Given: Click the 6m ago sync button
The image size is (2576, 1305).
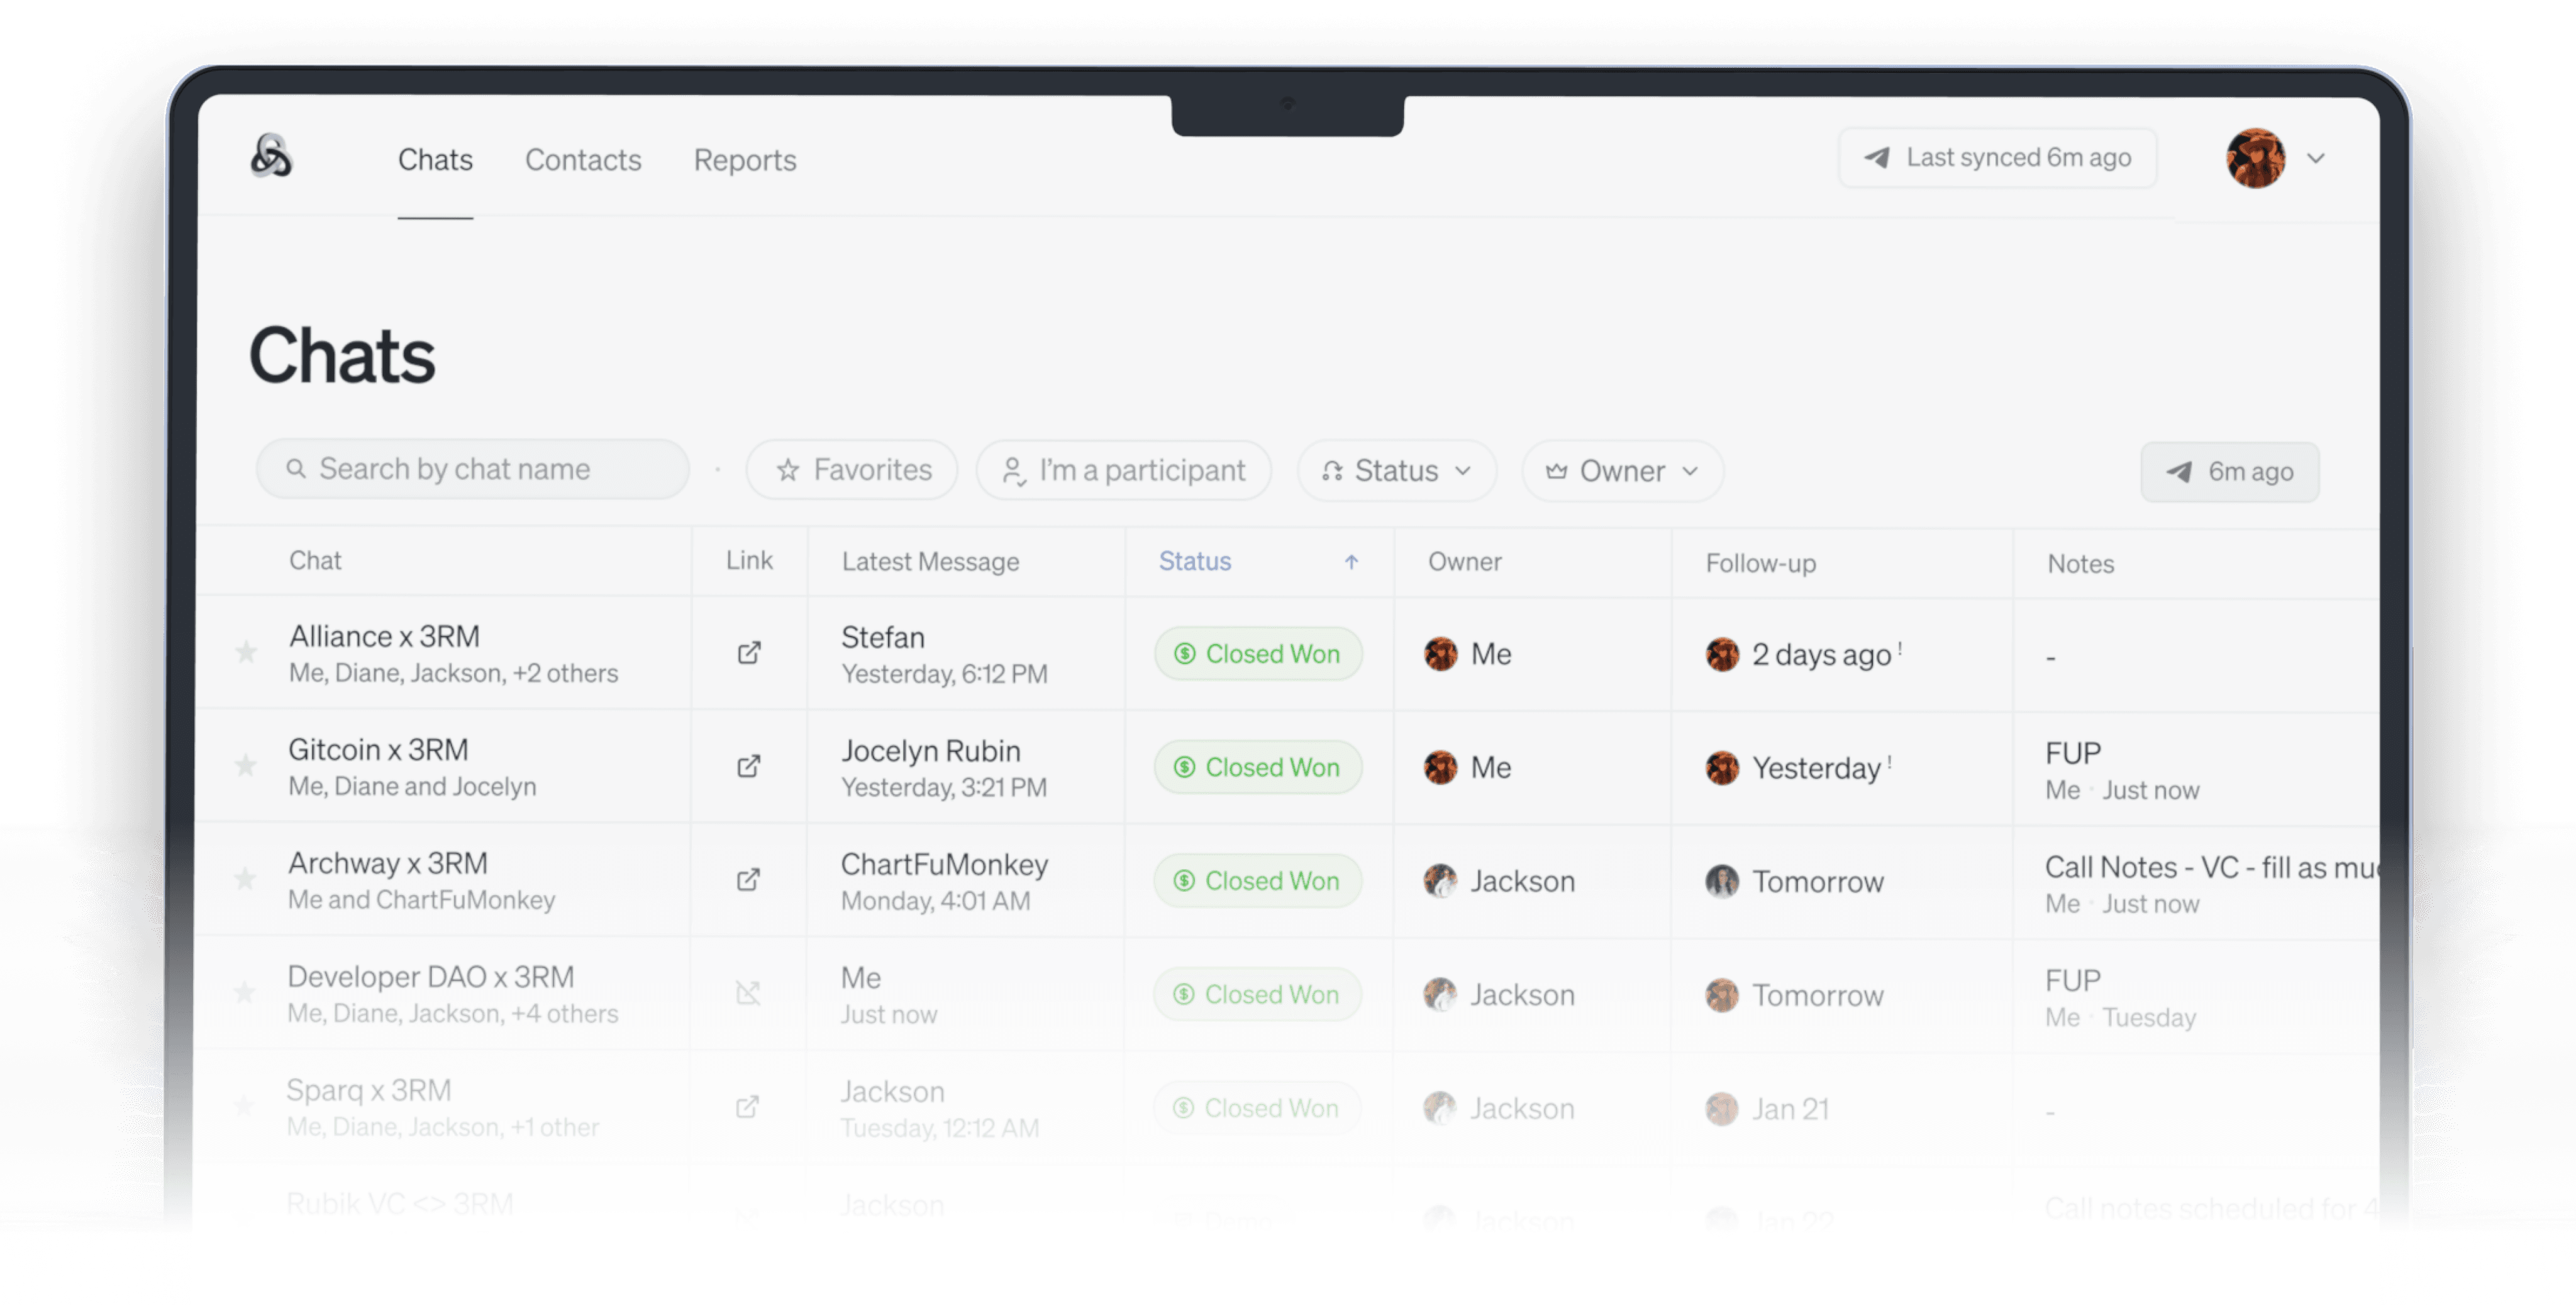Looking at the screenshot, I should (x=2229, y=472).
